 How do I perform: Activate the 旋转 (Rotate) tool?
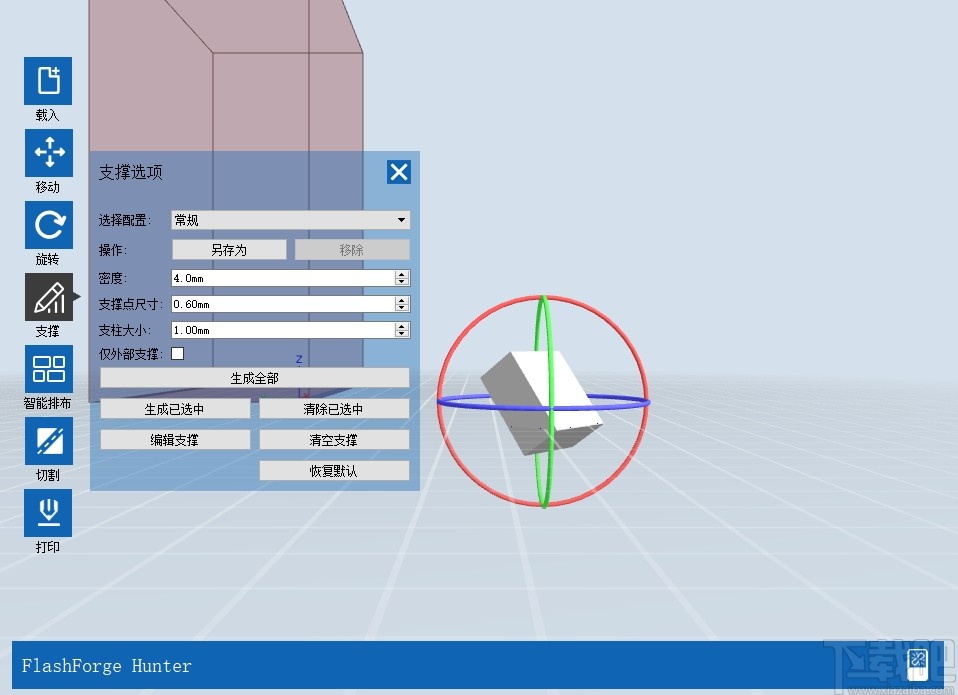(47, 226)
